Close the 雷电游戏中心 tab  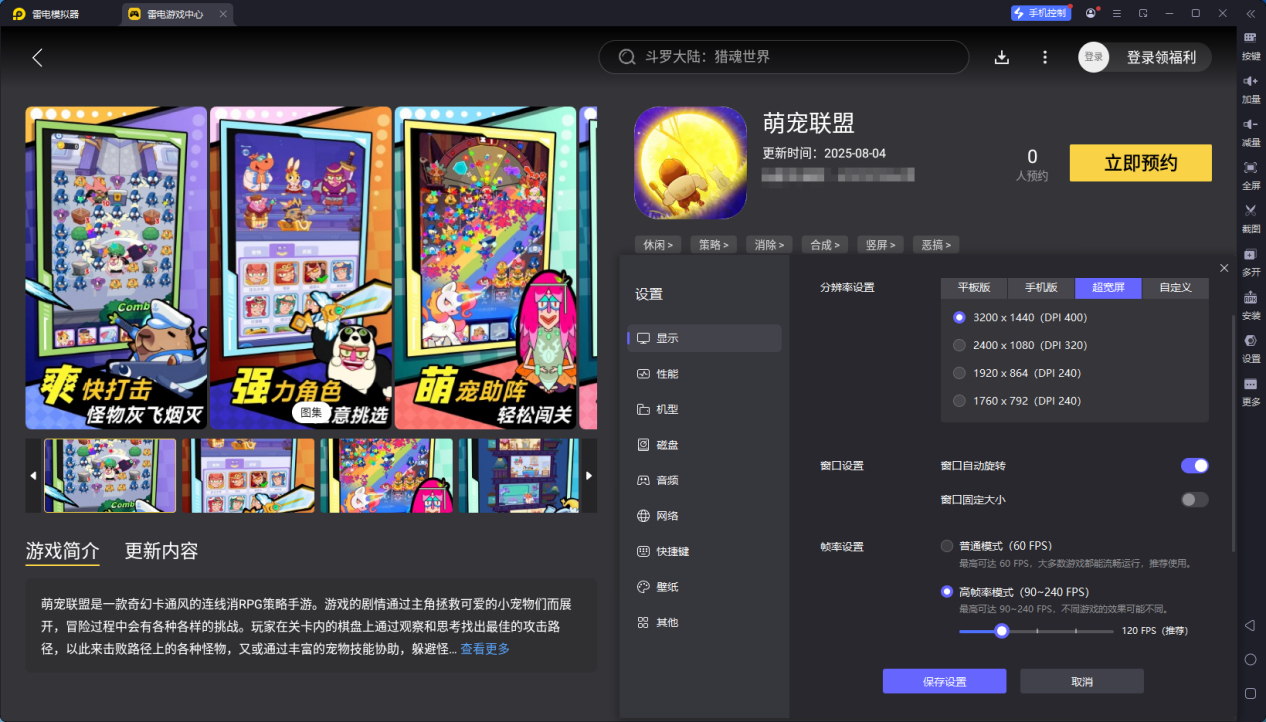(223, 14)
